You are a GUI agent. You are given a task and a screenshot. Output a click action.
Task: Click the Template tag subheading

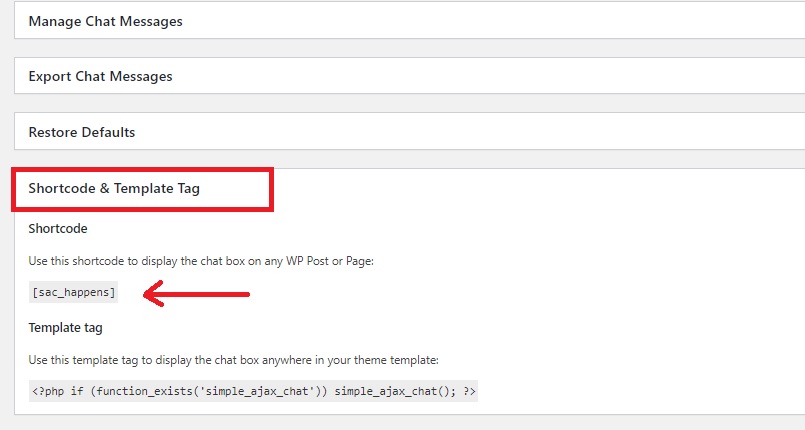tap(66, 327)
